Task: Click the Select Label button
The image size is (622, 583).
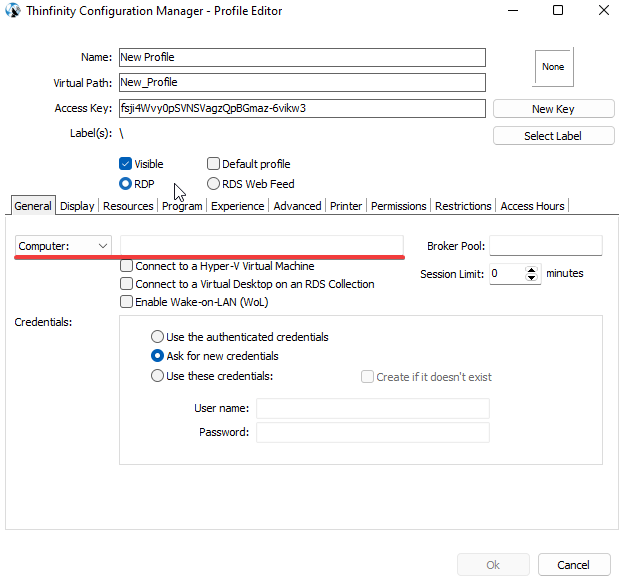Action: pyautogui.click(x=553, y=136)
